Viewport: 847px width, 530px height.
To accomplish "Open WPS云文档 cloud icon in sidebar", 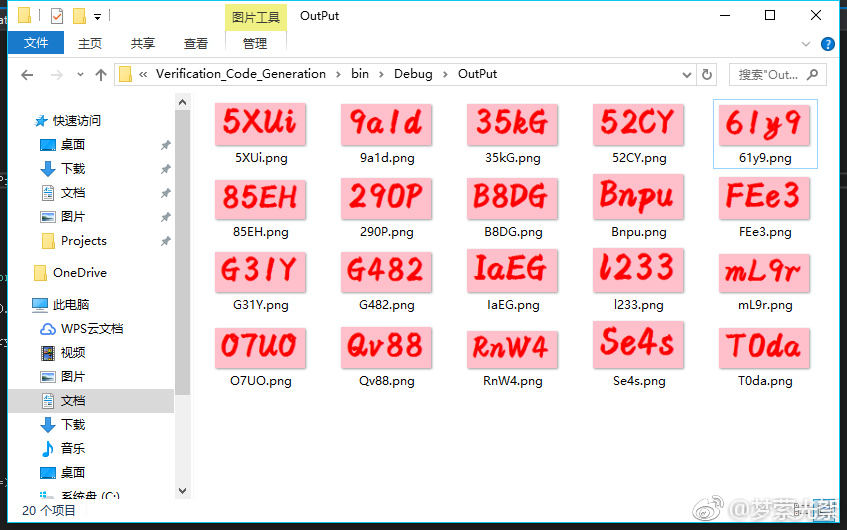I will pos(47,329).
